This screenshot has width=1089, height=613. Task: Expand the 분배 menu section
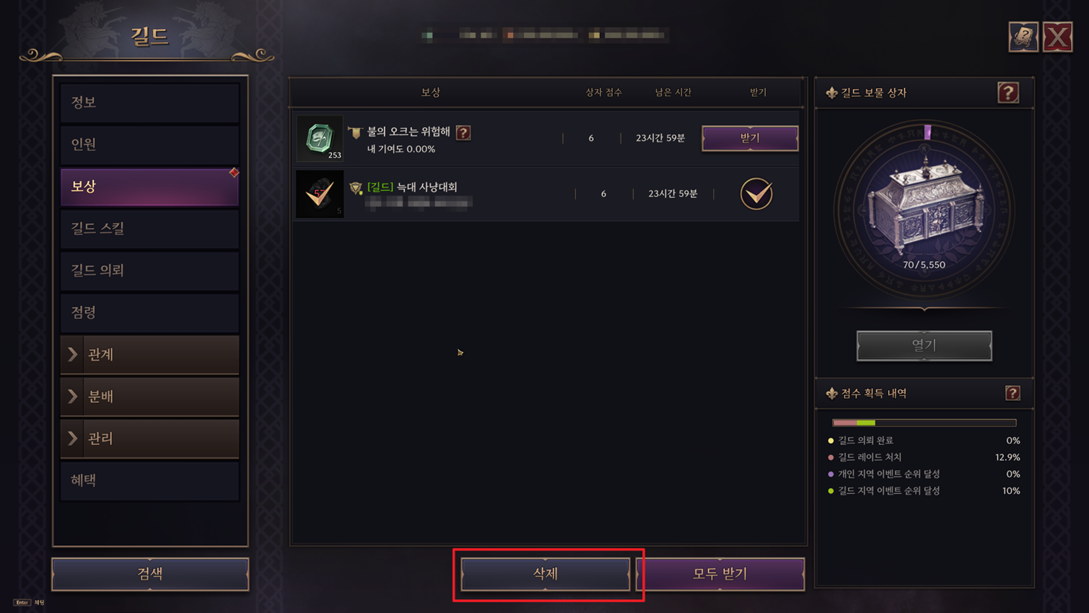point(150,396)
